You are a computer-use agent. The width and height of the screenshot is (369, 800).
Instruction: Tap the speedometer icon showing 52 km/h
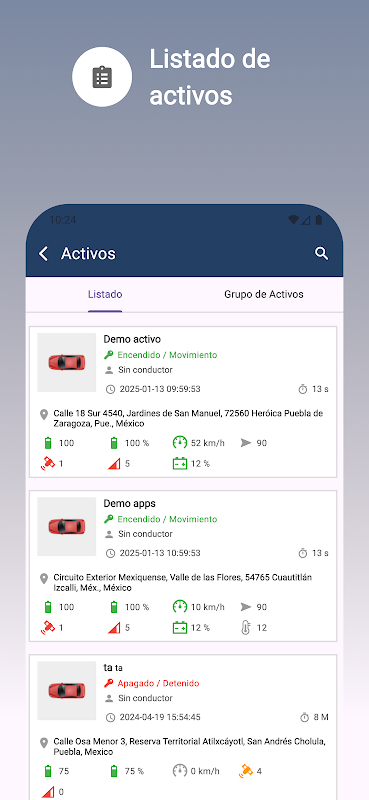point(180,443)
